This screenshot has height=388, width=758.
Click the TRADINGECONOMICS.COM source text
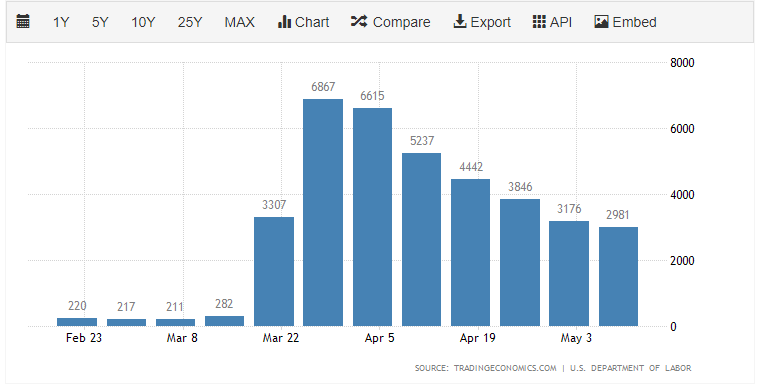505,368
